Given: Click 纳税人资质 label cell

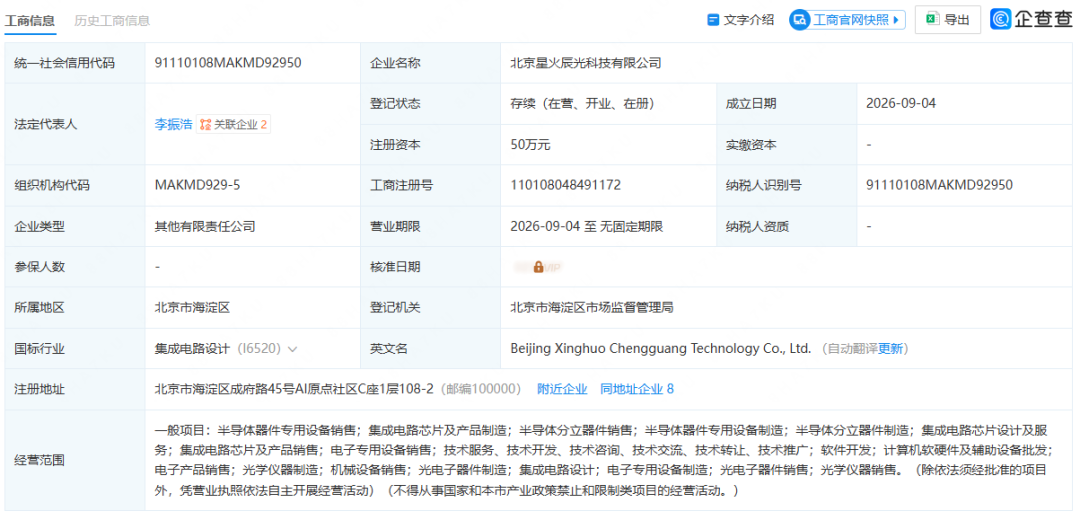Looking at the screenshot, I should (787, 227).
